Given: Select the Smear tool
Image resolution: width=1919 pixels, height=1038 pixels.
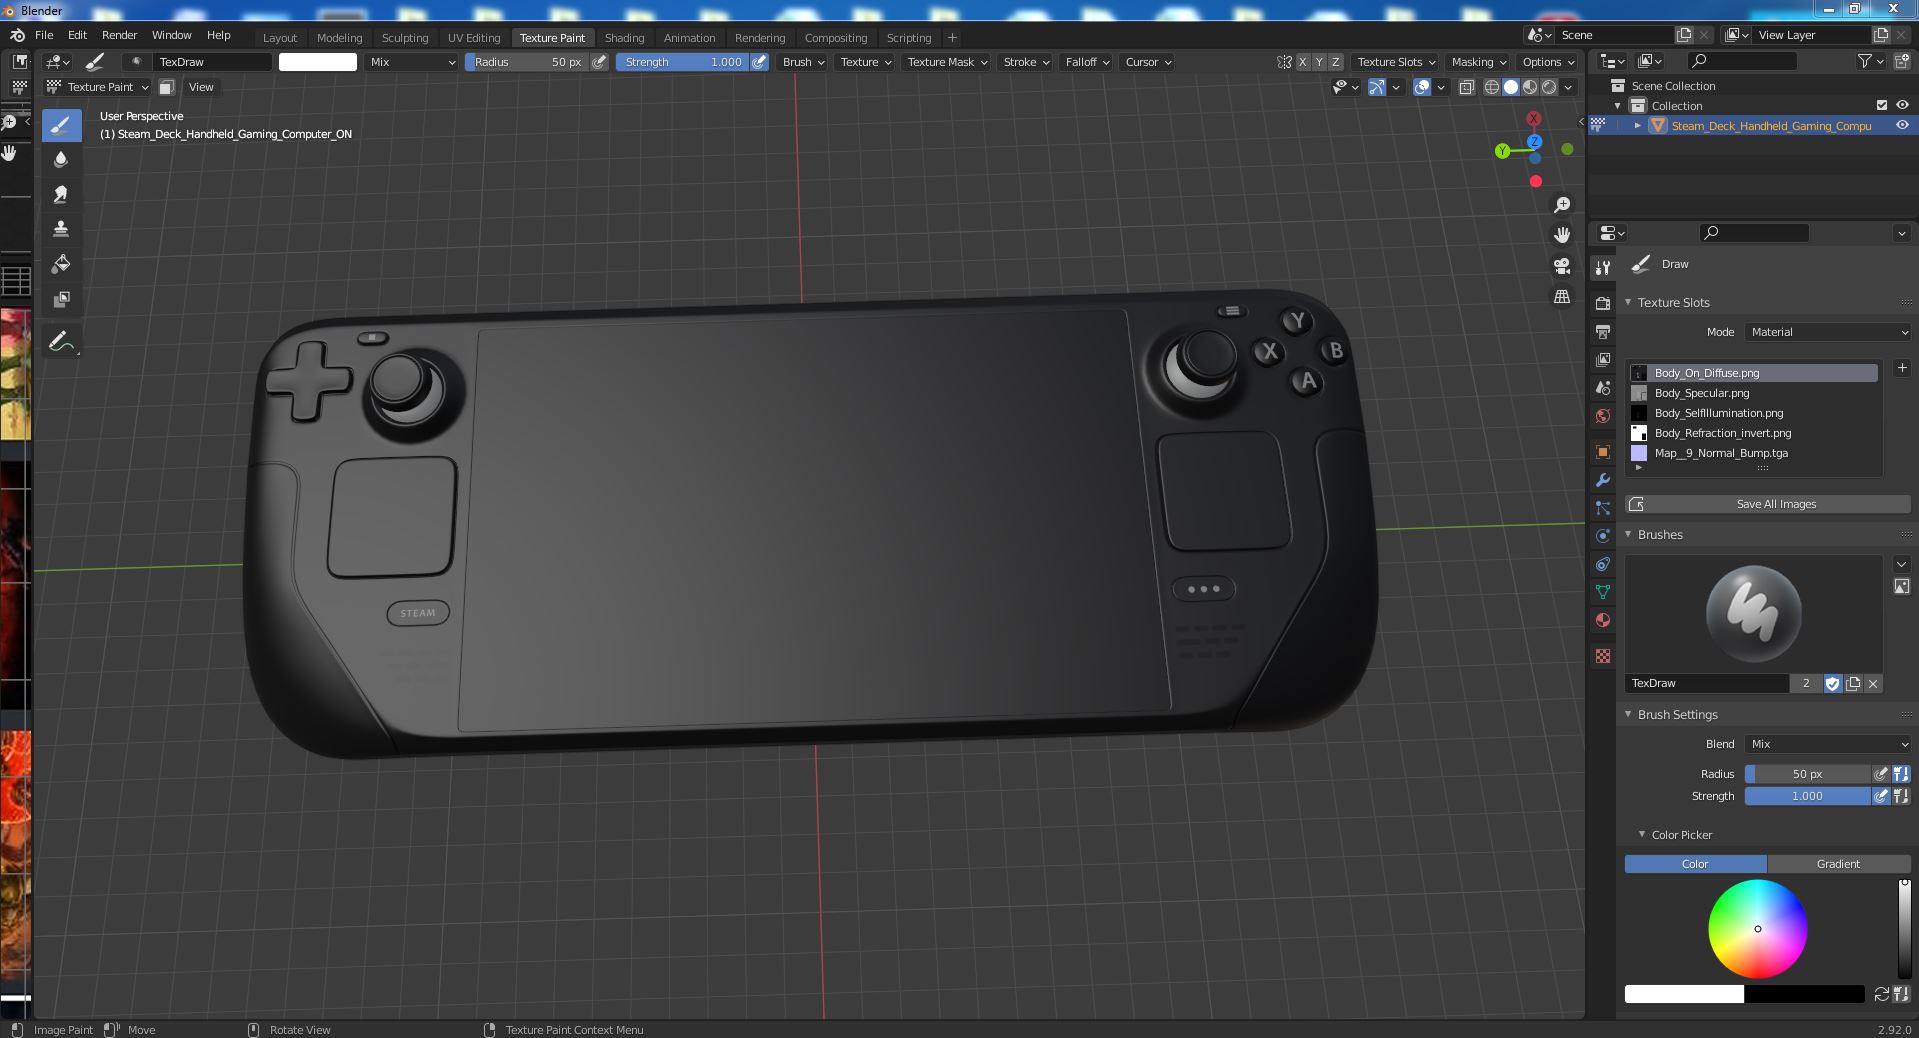Looking at the screenshot, I should click(61, 195).
